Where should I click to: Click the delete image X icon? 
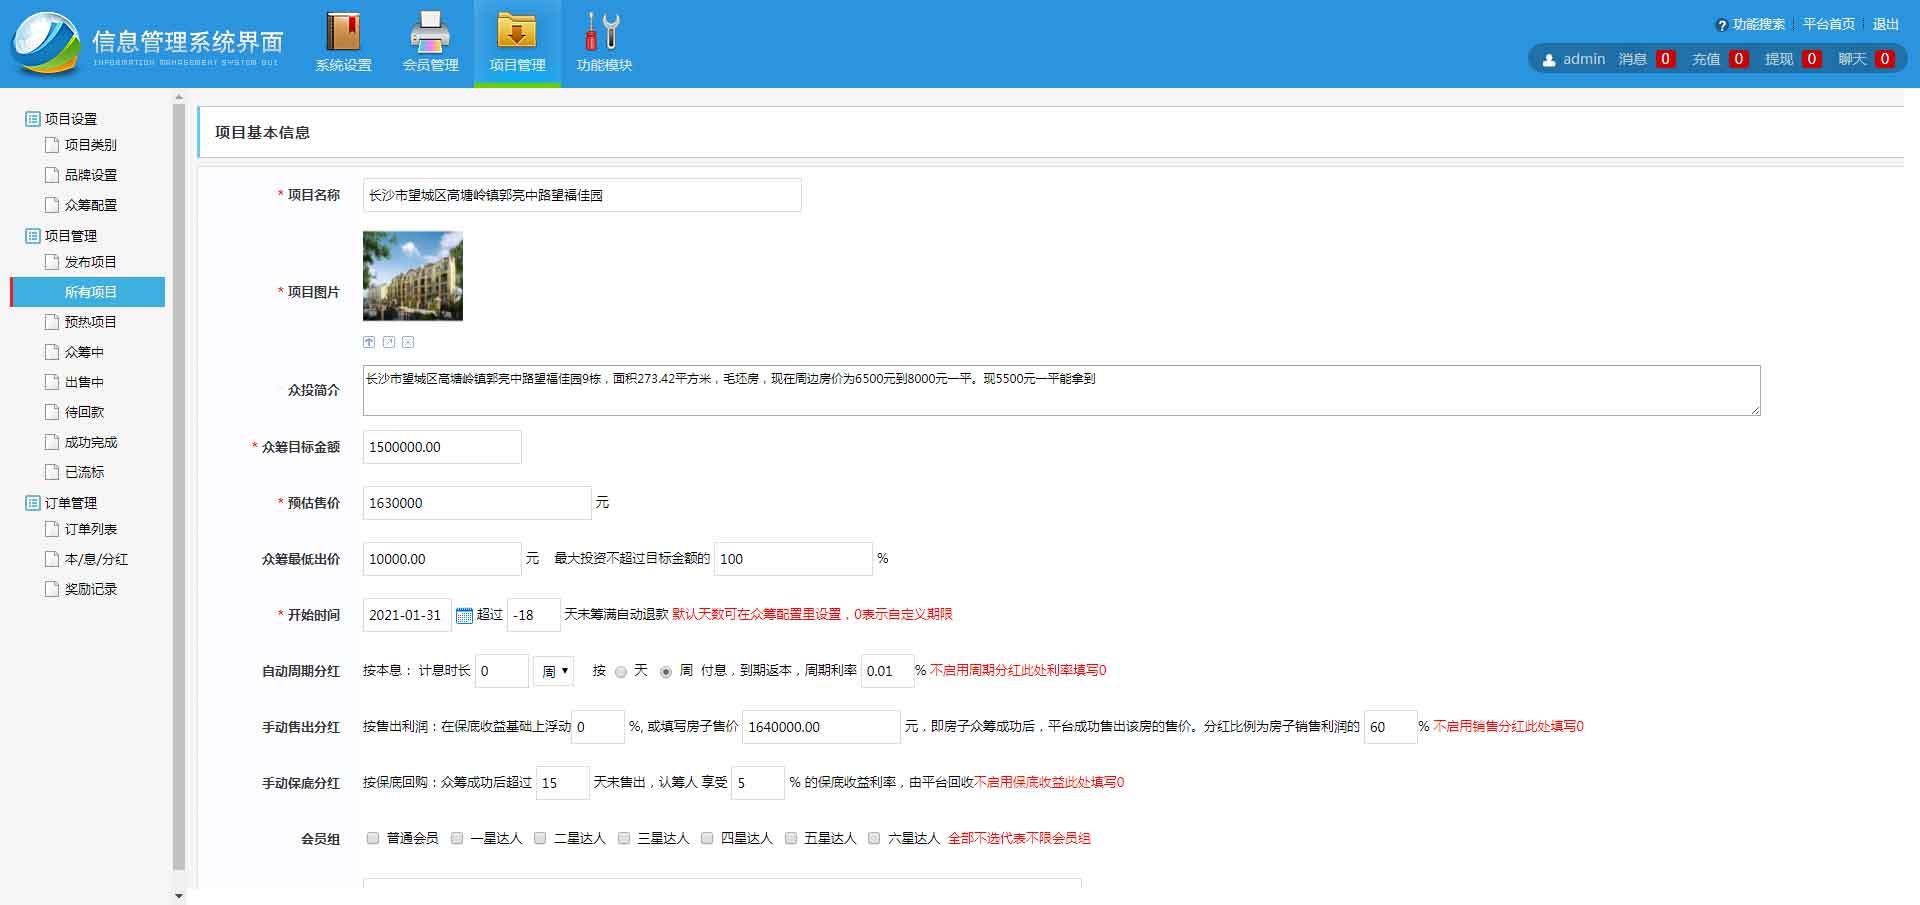pos(408,342)
